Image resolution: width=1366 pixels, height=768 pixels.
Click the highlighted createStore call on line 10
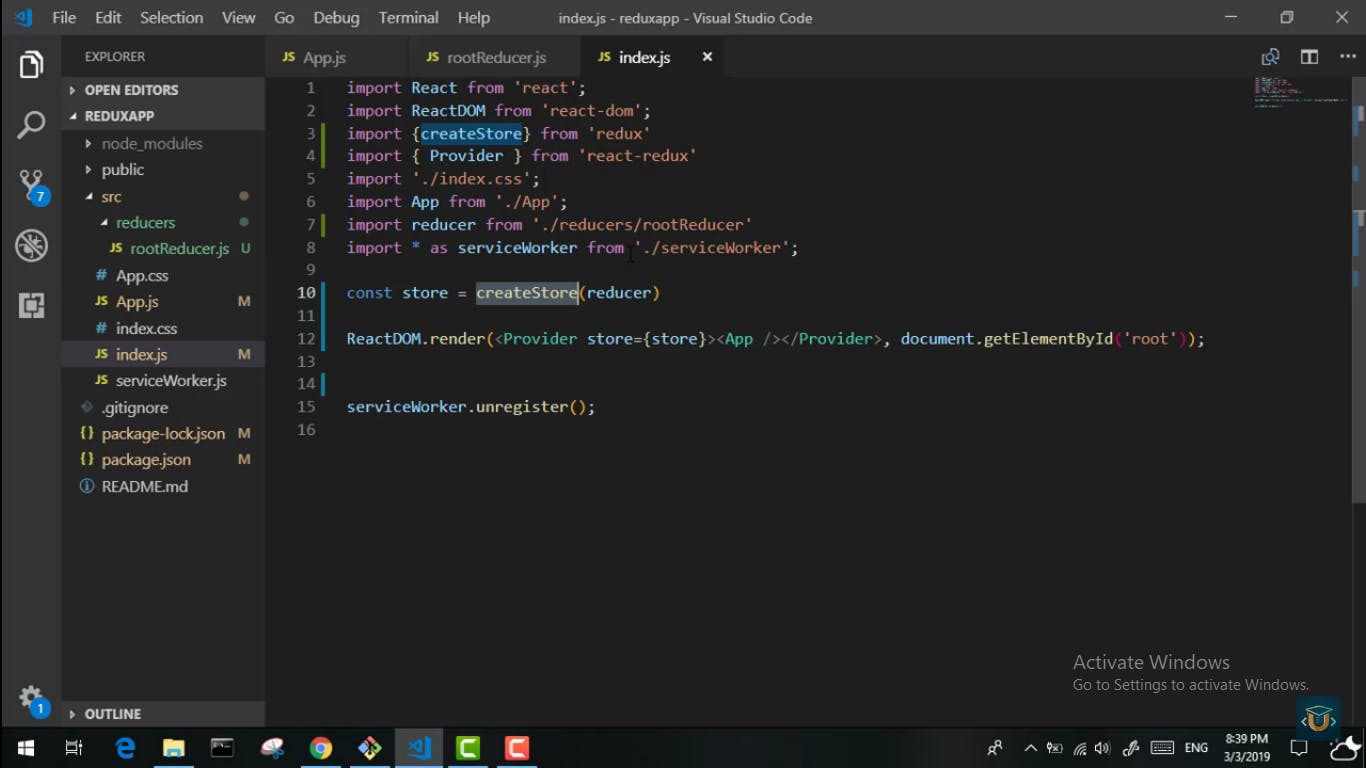click(527, 293)
